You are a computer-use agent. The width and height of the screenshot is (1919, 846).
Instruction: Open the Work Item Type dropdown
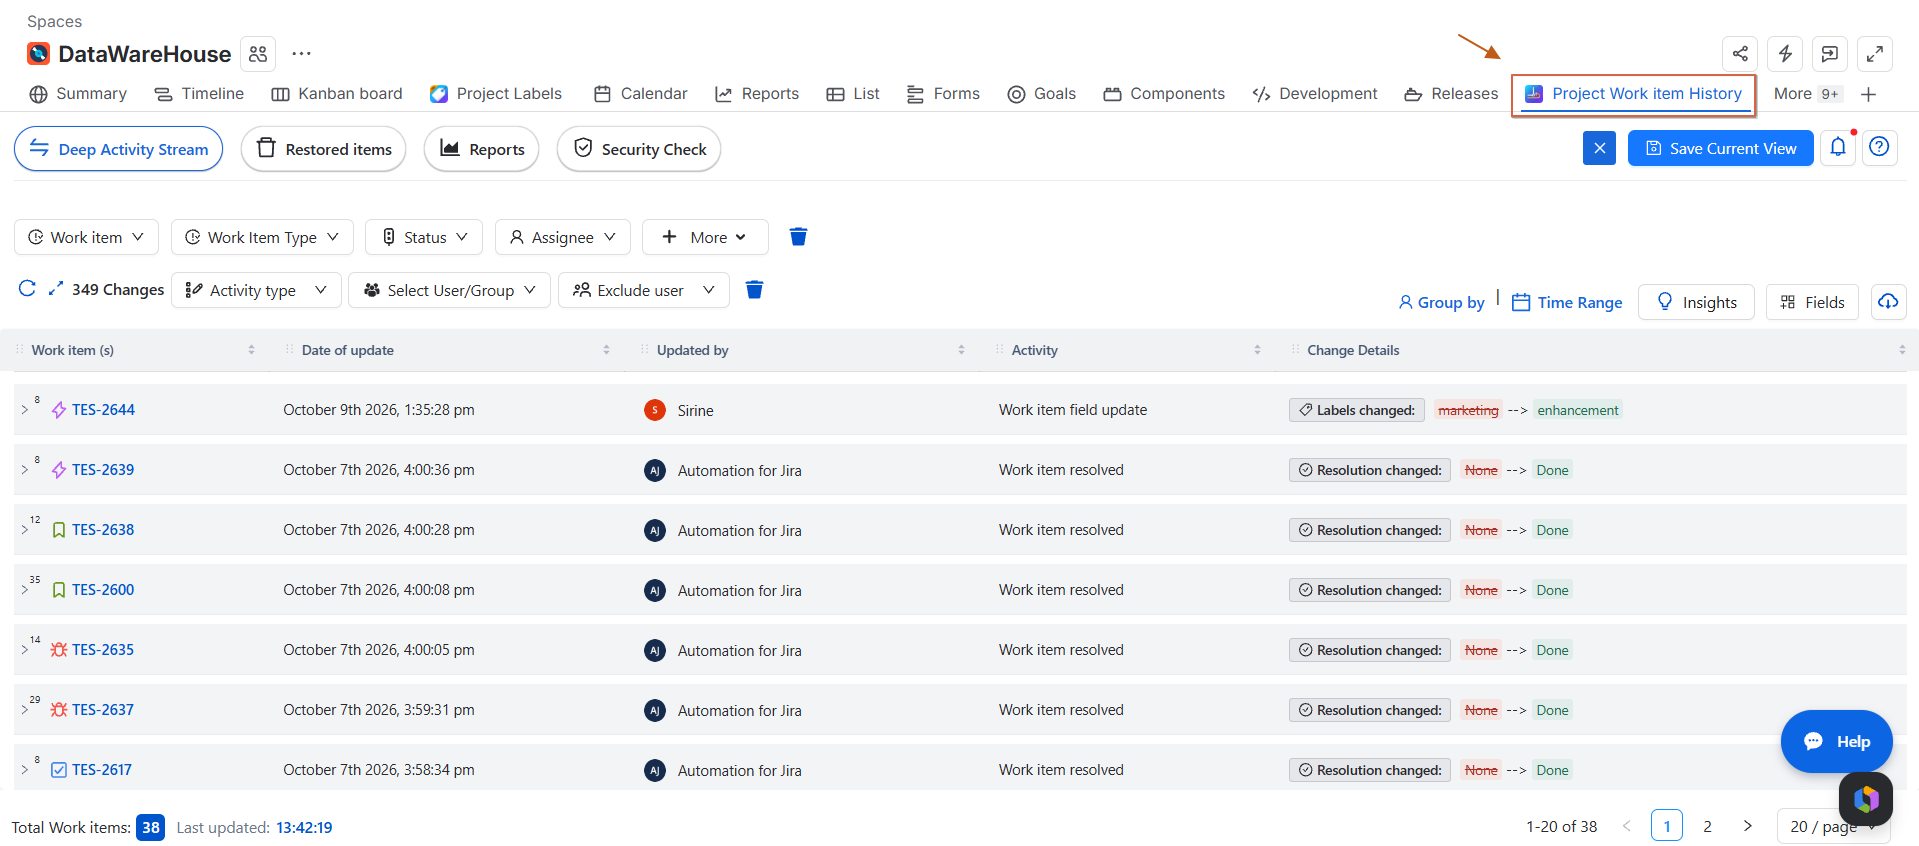pyautogui.click(x=262, y=237)
